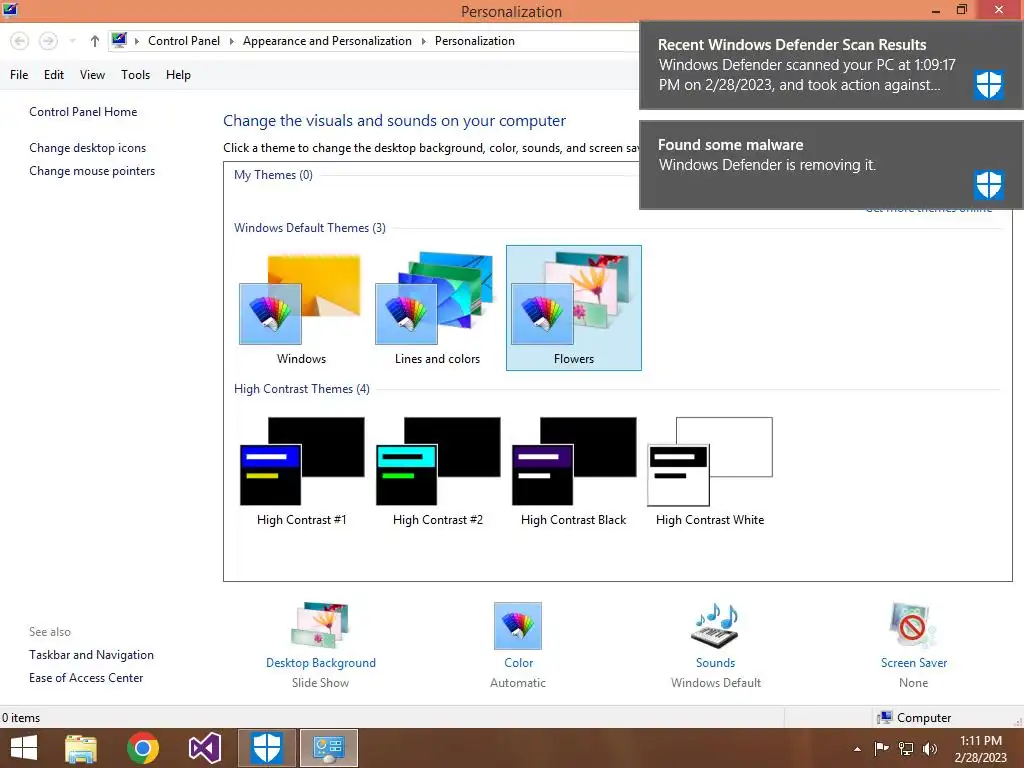Open the taskbar clock and date
The height and width of the screenshot is (768, 1024).
981,749
